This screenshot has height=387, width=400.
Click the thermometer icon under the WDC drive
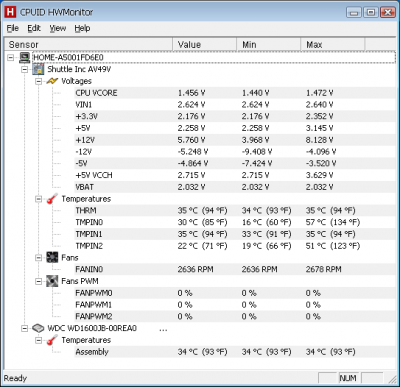[x=52, y=340]
